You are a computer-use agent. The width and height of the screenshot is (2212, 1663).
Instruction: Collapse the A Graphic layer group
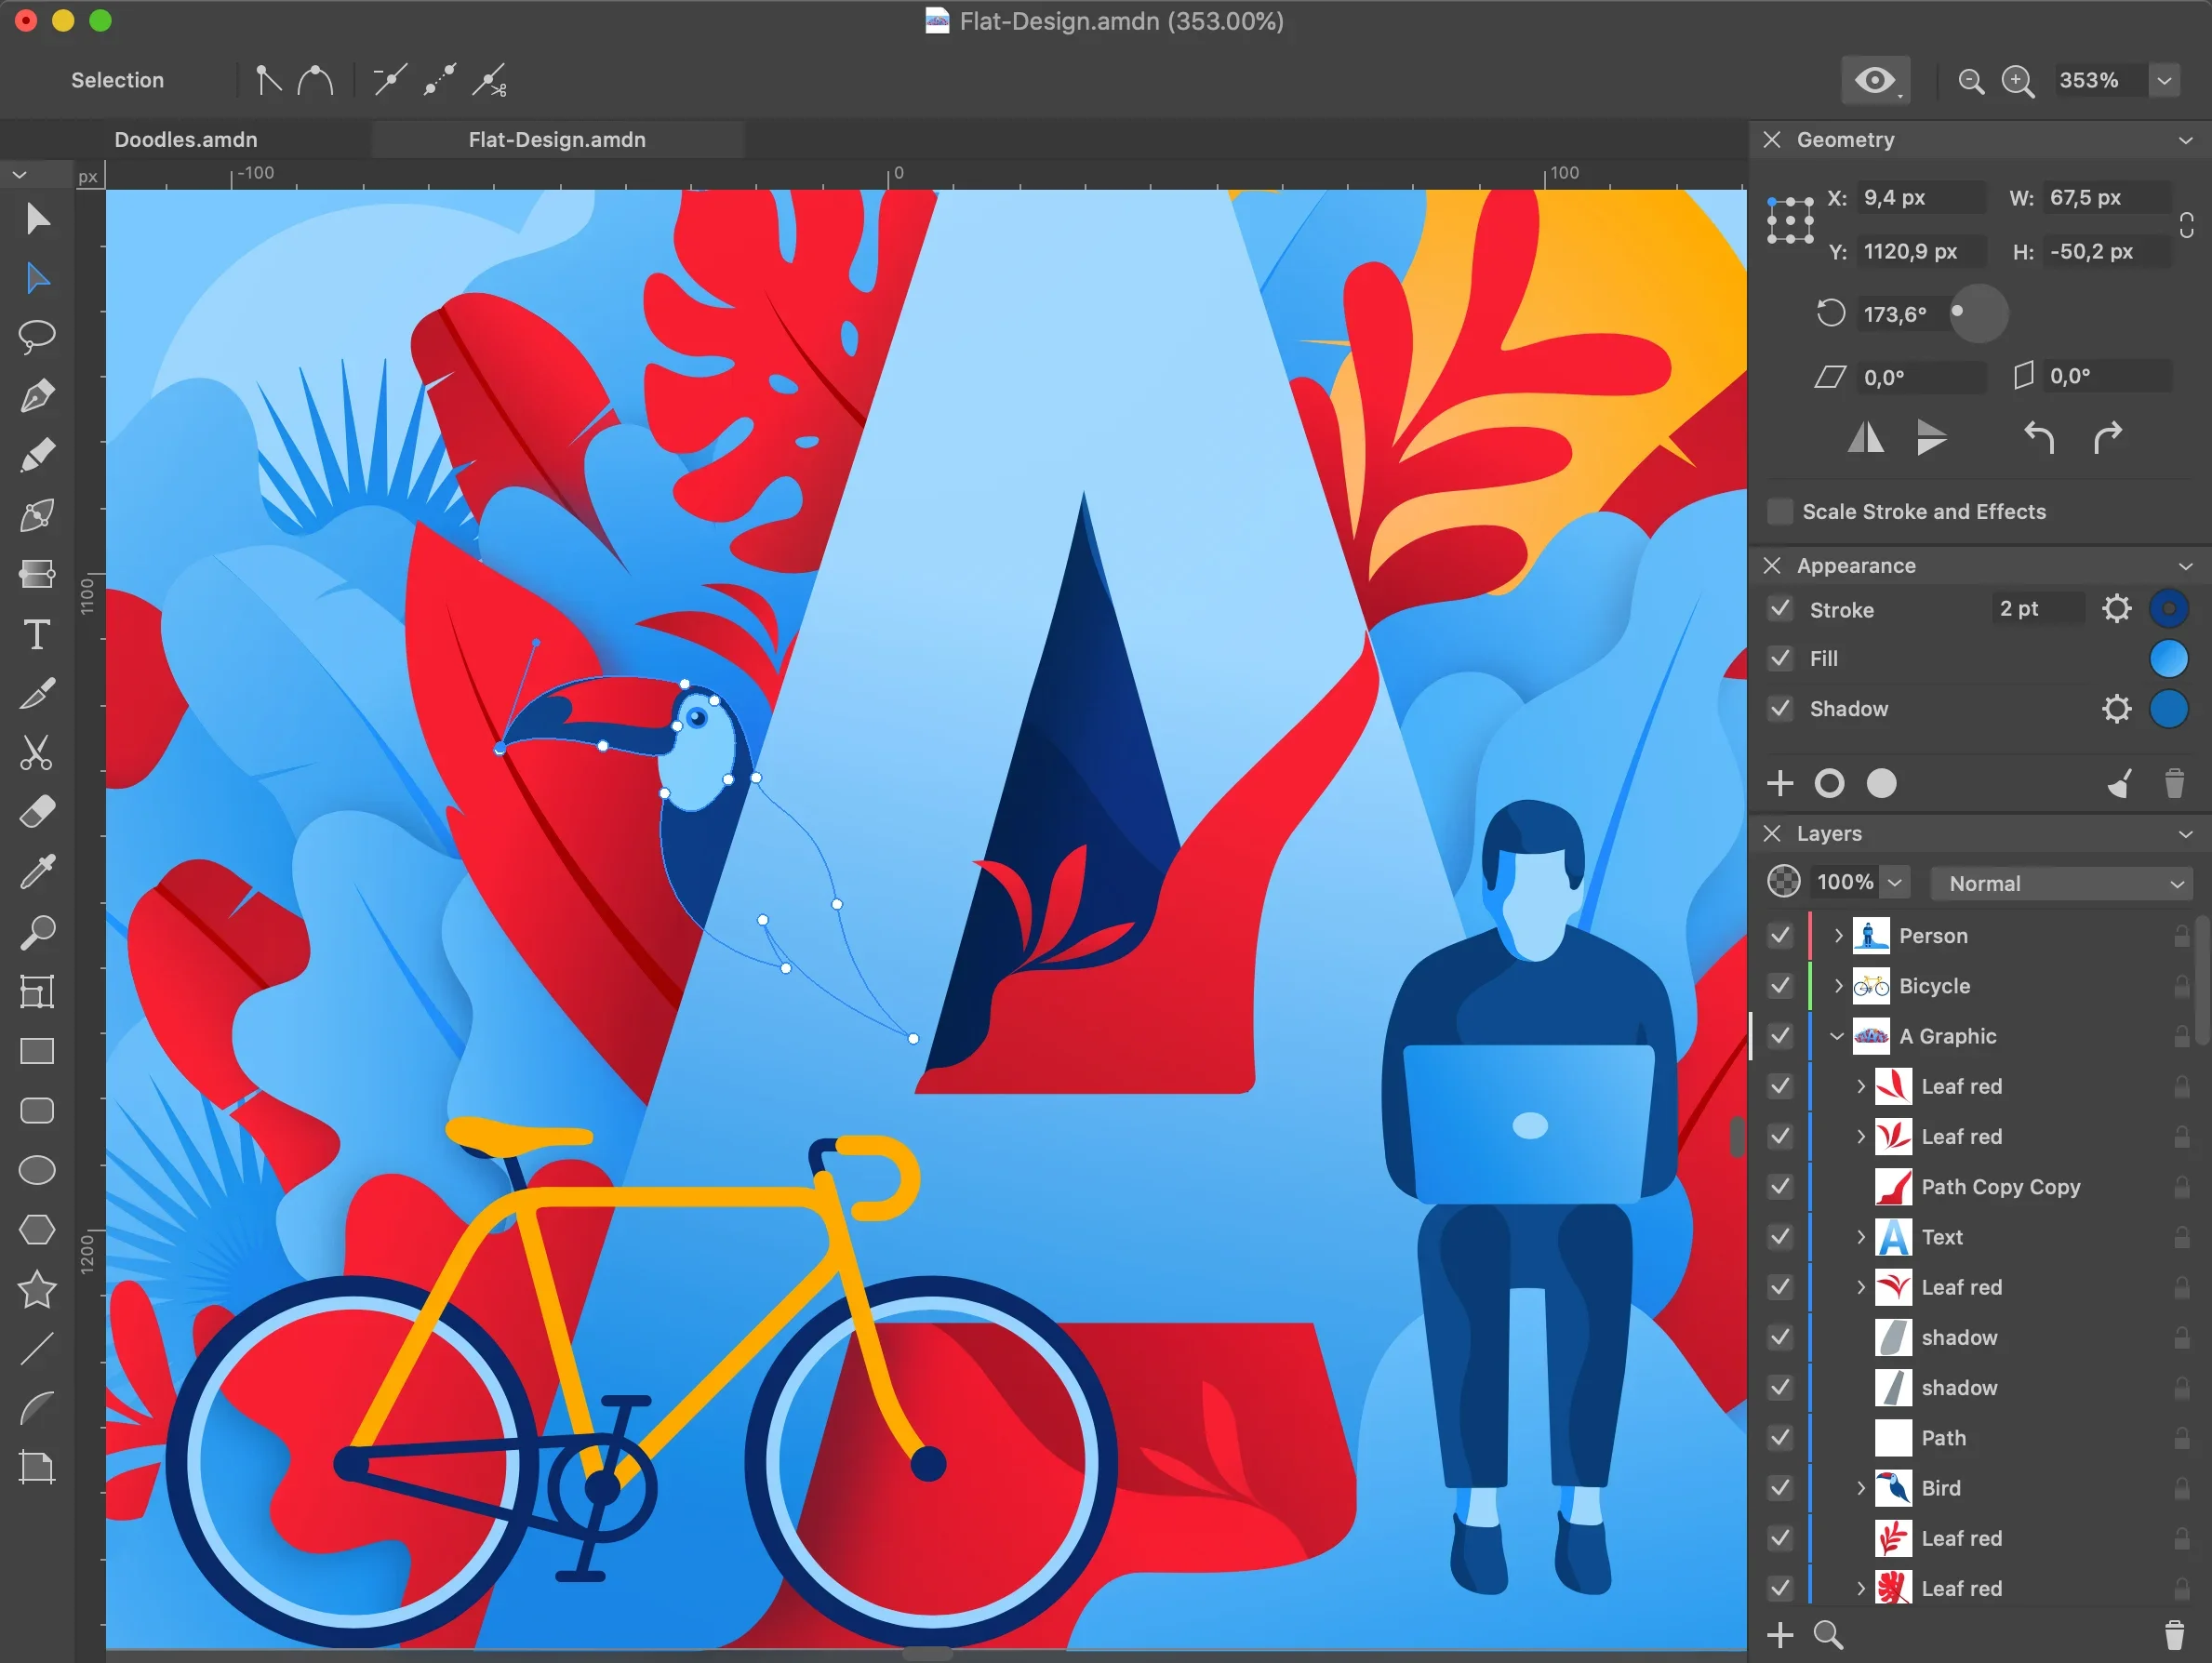[1837, 1036]
